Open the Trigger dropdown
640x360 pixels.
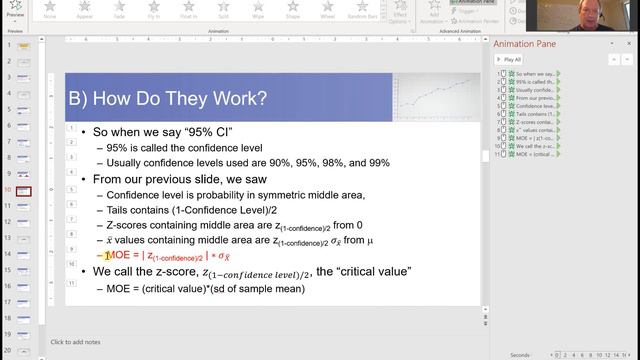click(465, 11)
